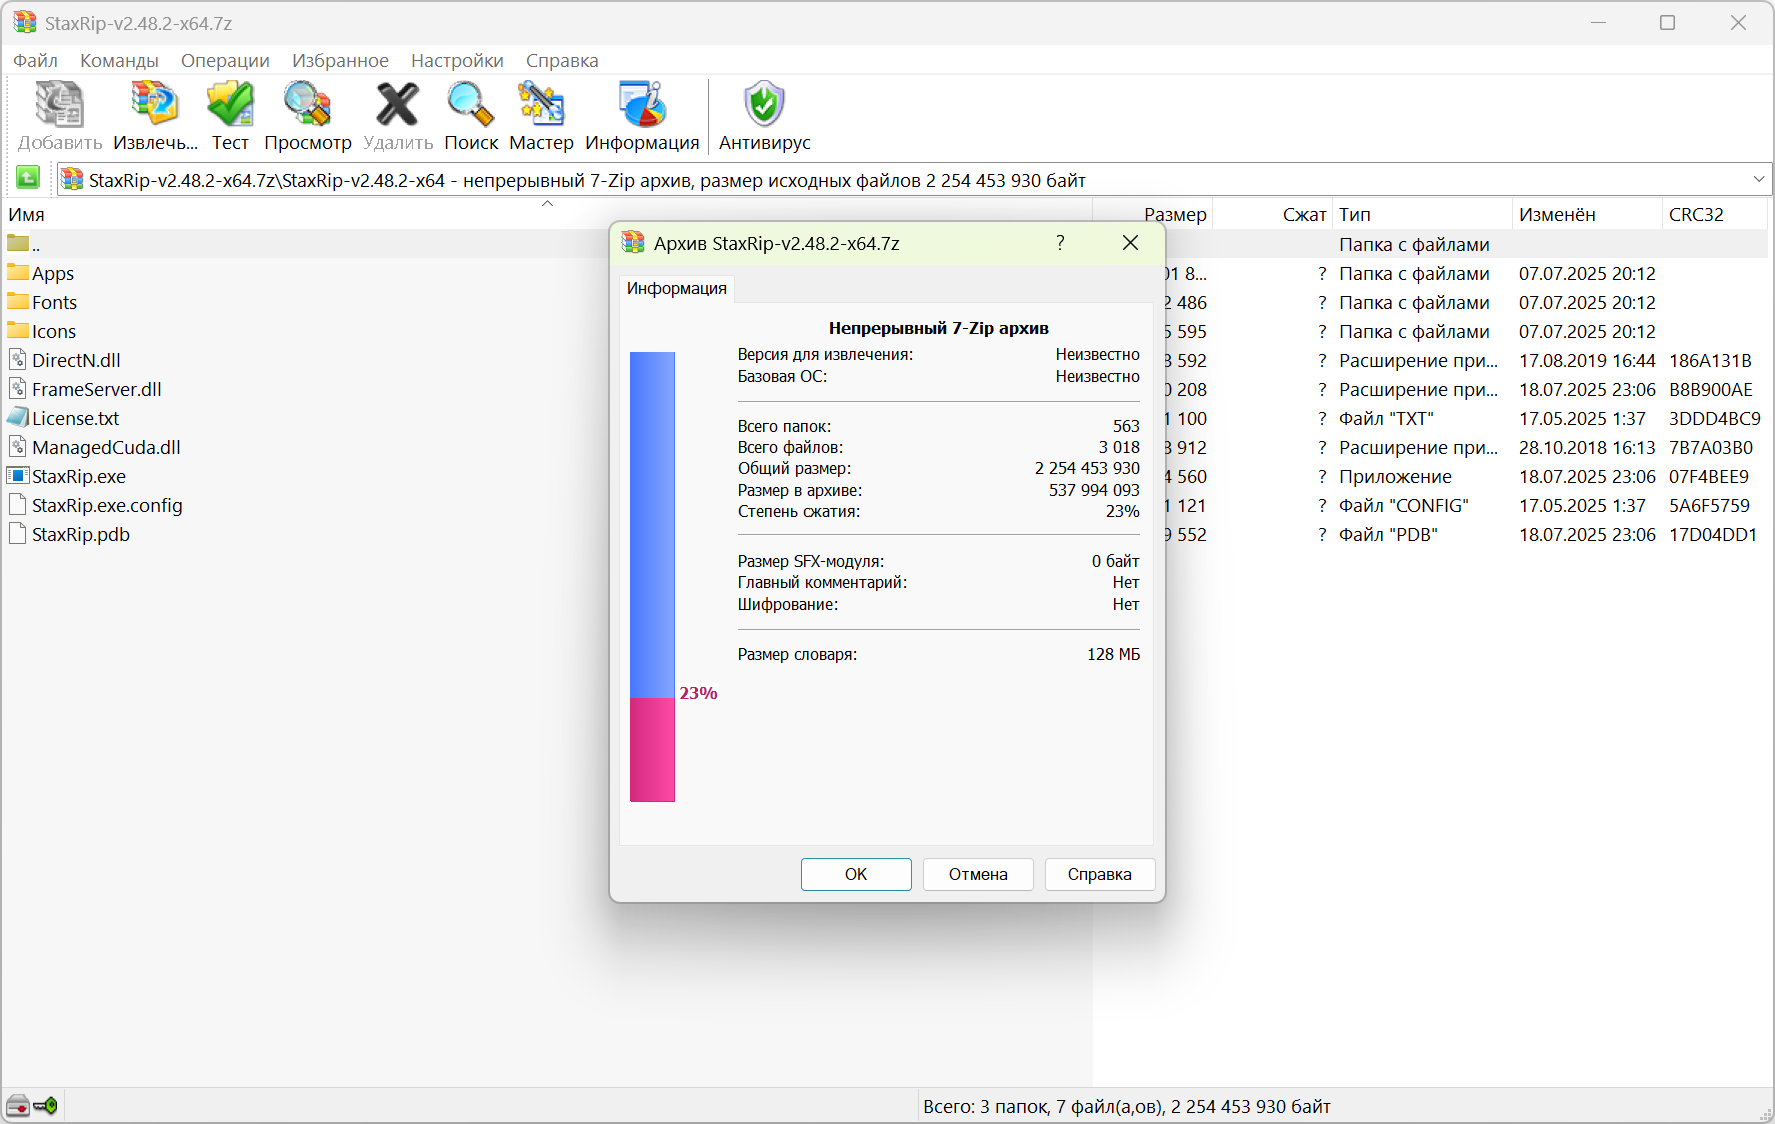This screenshot has height=1124, width=1775.
Task: Select the Apps folder icon
Action: click(x=18, y=272)
